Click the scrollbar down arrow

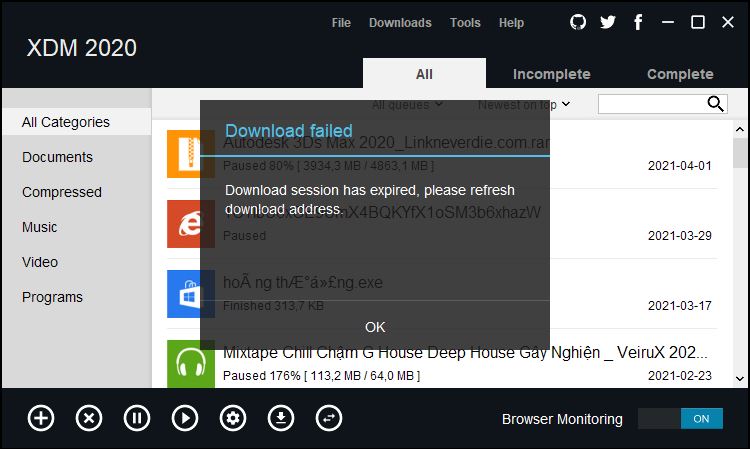coord(740,379)
